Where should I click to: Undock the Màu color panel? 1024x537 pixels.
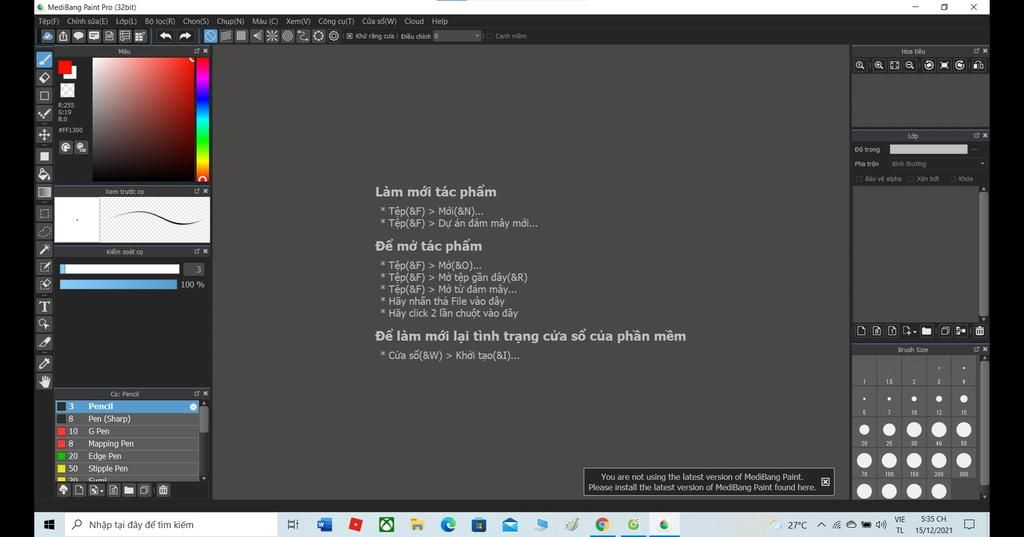pos(197,51)
